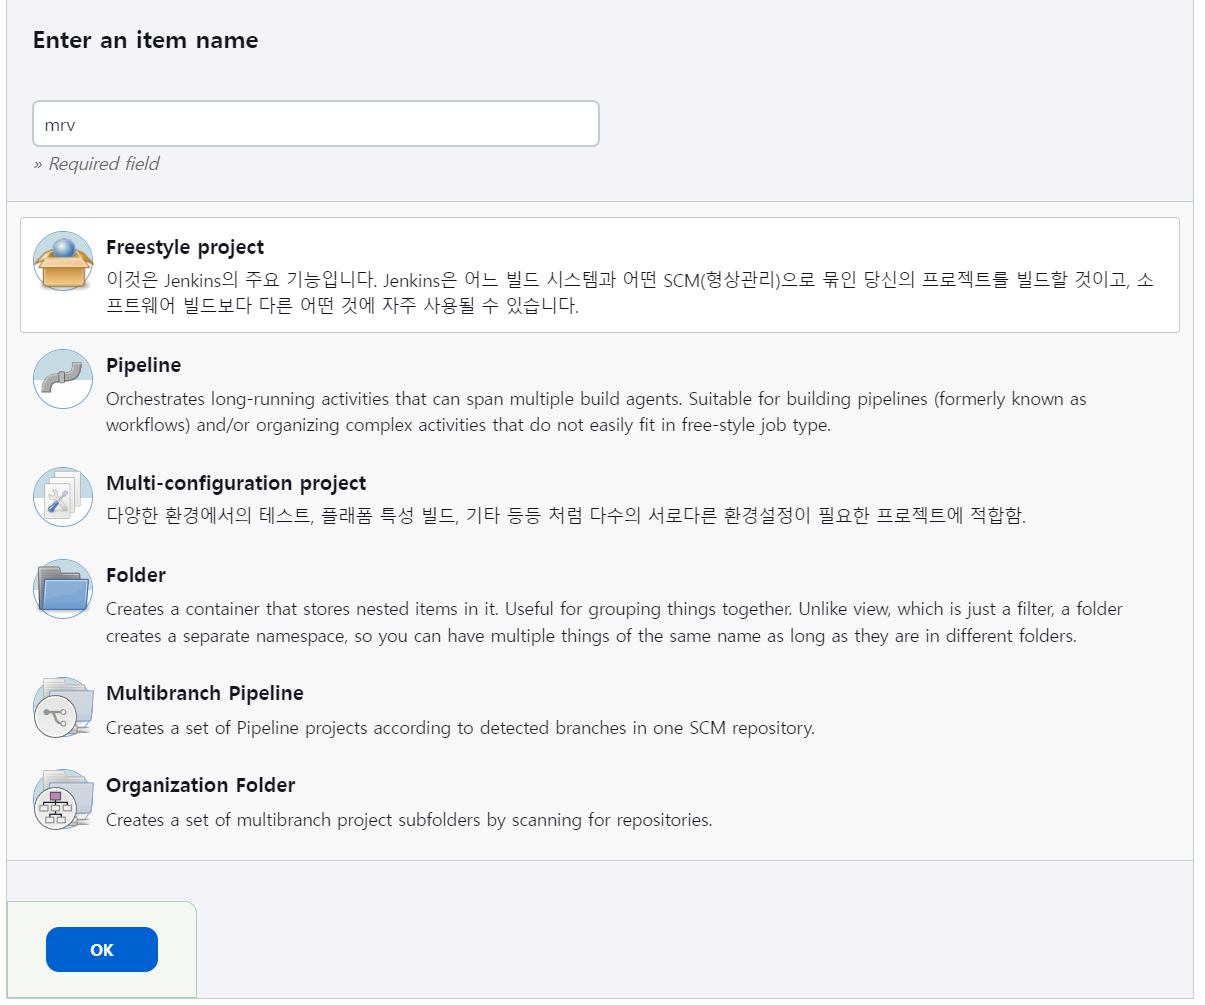Select the Pipeline title text

144,365
